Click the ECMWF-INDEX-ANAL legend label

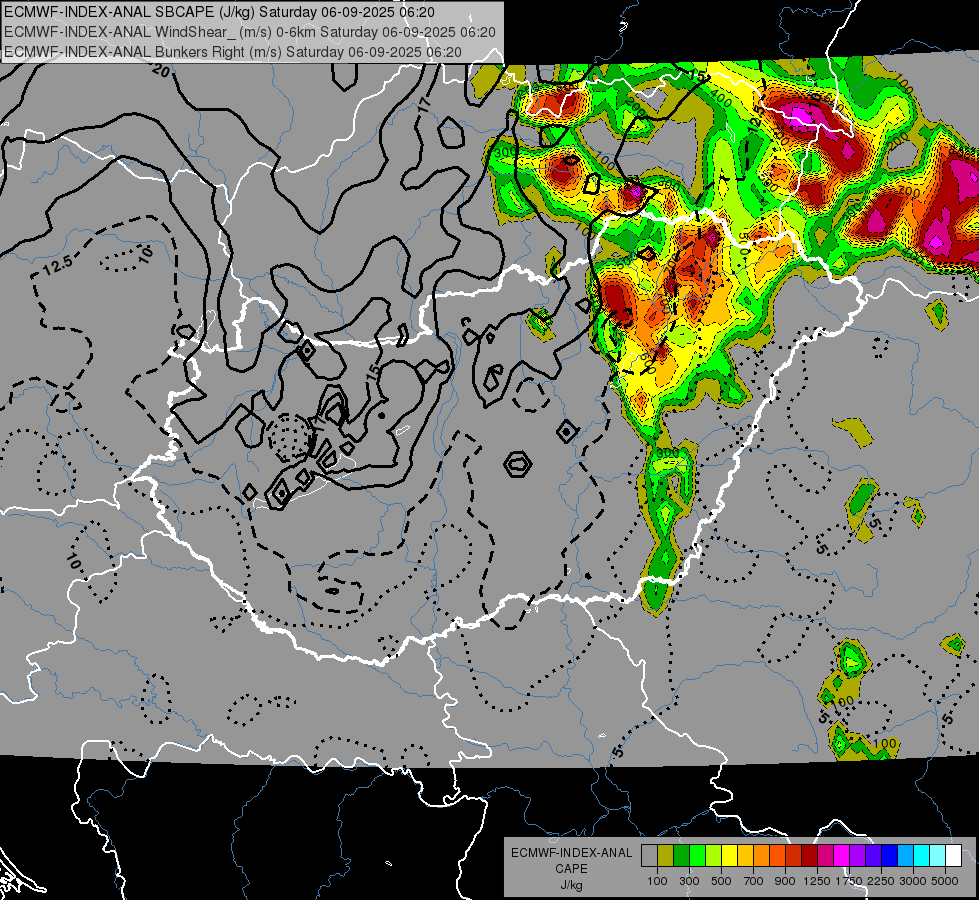[x=571, y=853]
